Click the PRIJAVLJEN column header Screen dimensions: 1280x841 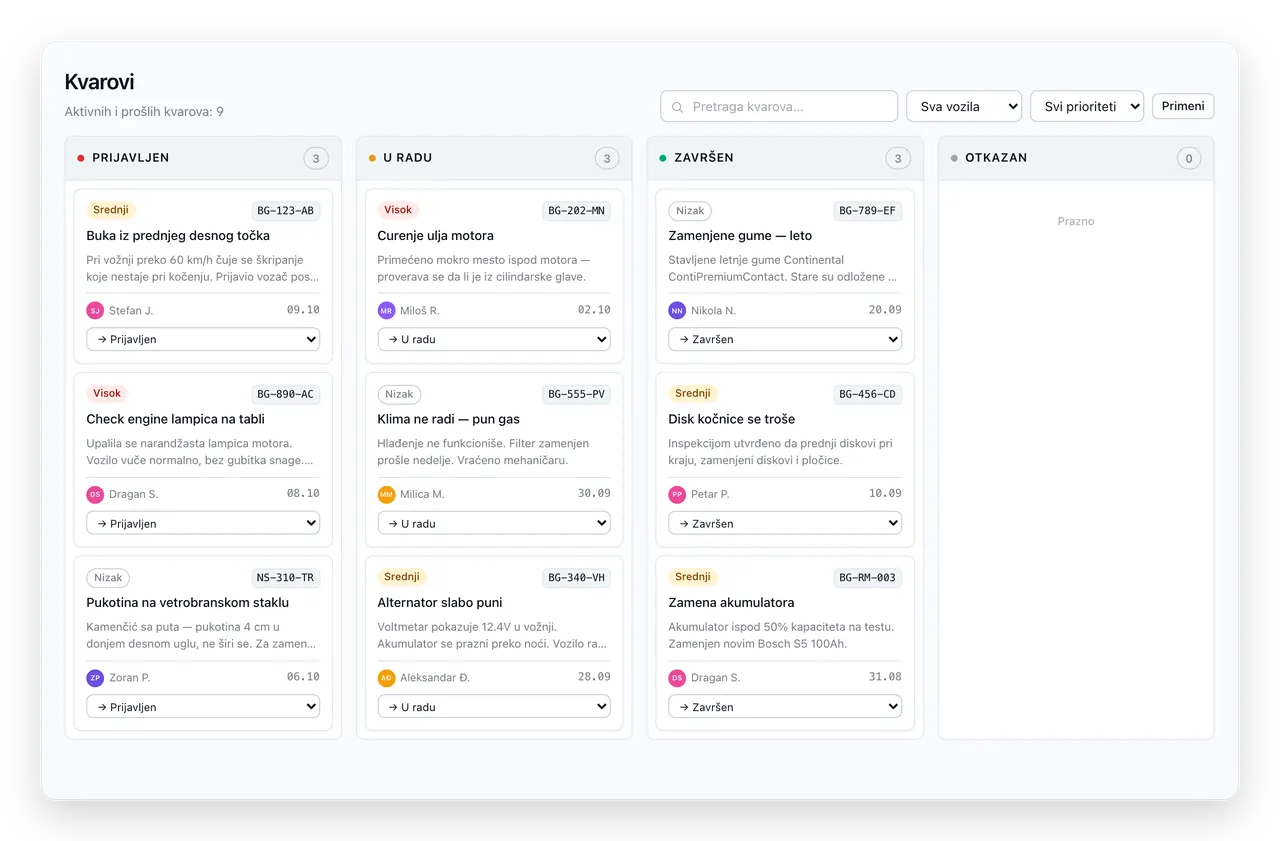click(x=203, y=158)
